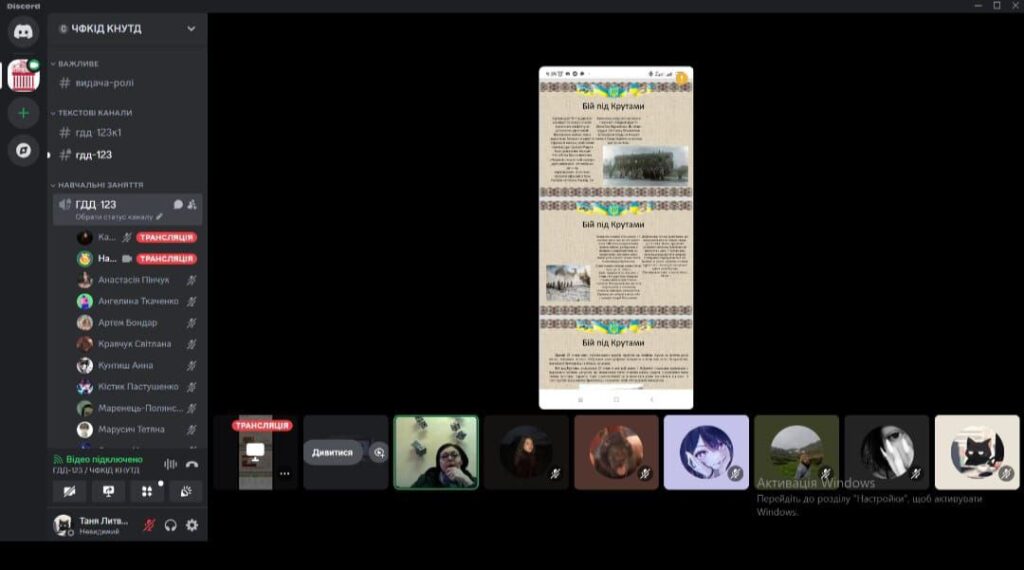The height and width of the screenshot is (570, 1024).
Task: Toggle the camera on or off
Action: (x=69, y=491)
